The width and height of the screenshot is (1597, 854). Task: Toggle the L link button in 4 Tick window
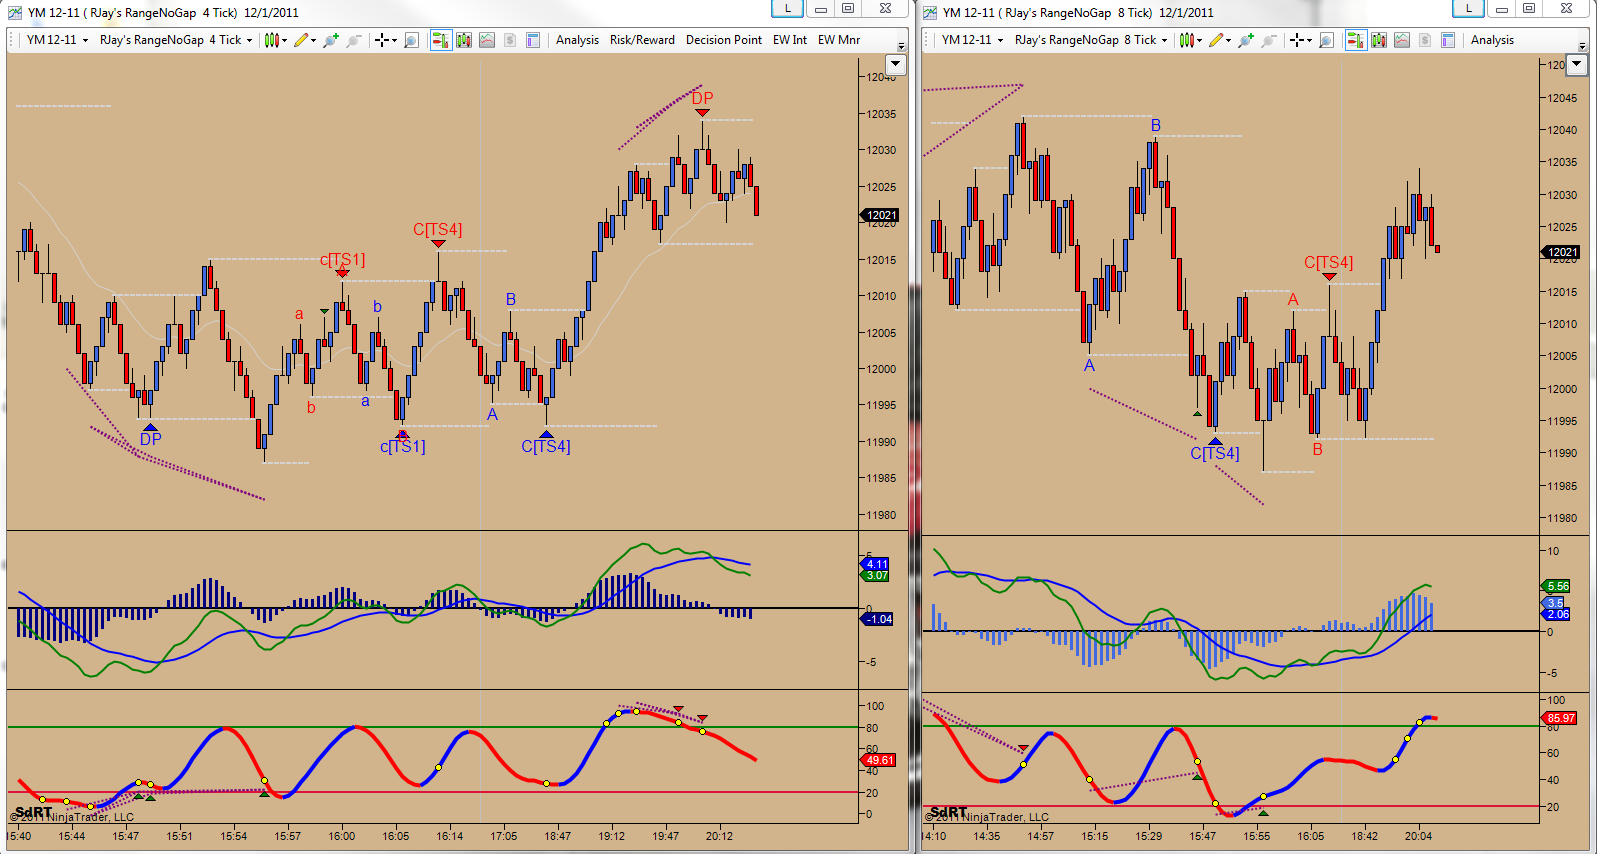click(787, 9)
